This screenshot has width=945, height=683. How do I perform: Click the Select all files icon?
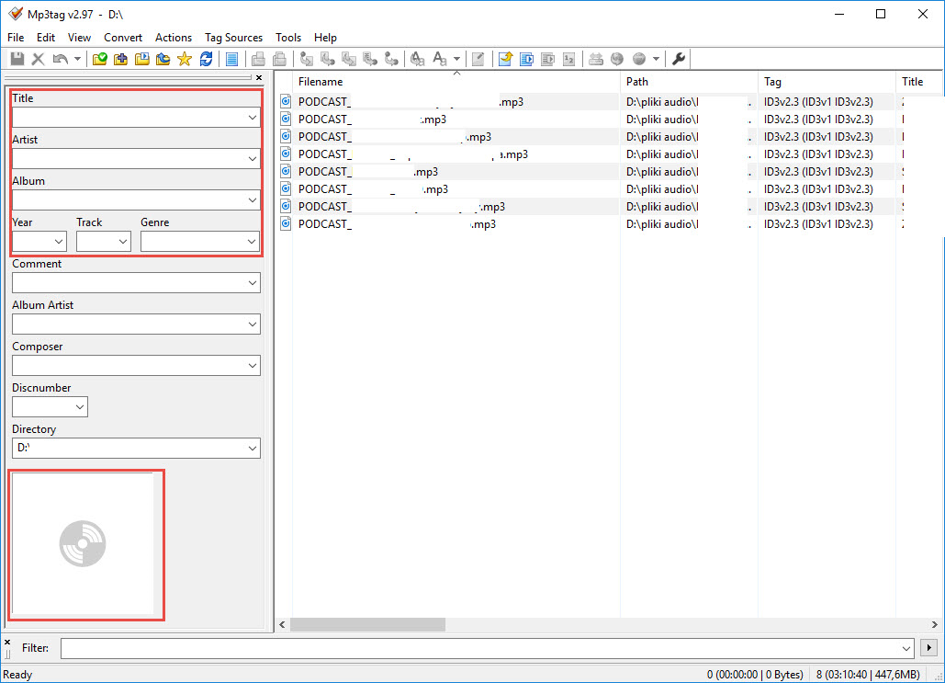pos(232,59)
